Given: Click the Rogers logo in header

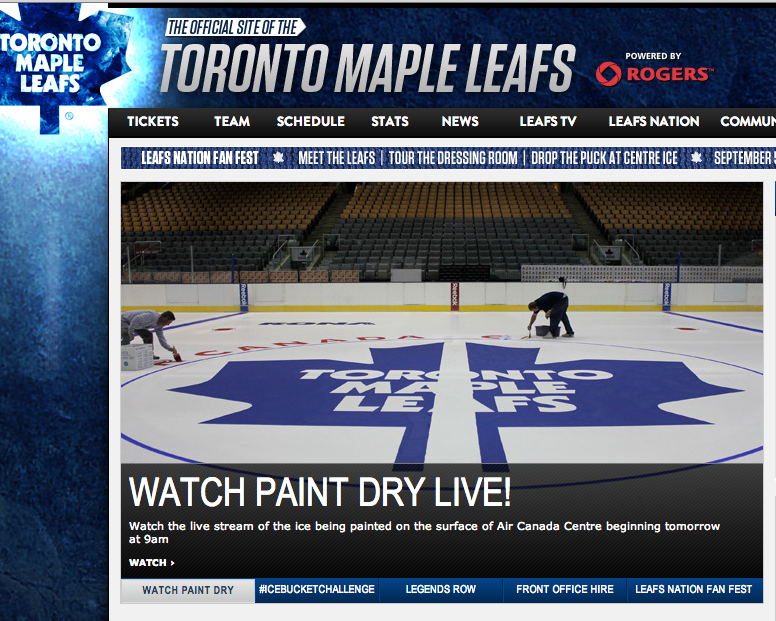Looking at the screenshot, I should [654, 73].
